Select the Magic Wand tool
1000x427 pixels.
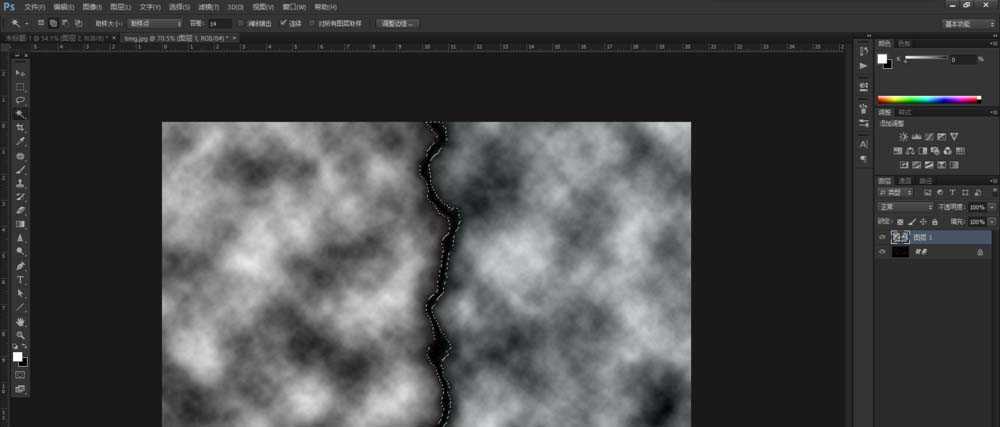(x=20, y=115)
